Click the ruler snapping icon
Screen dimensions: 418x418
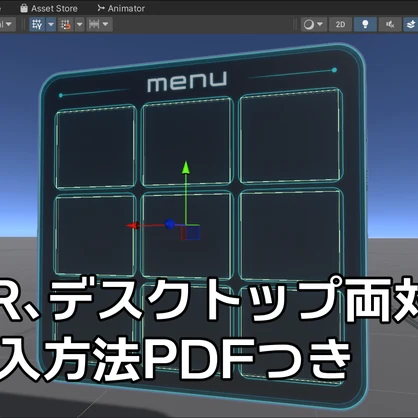pos(94,24)
